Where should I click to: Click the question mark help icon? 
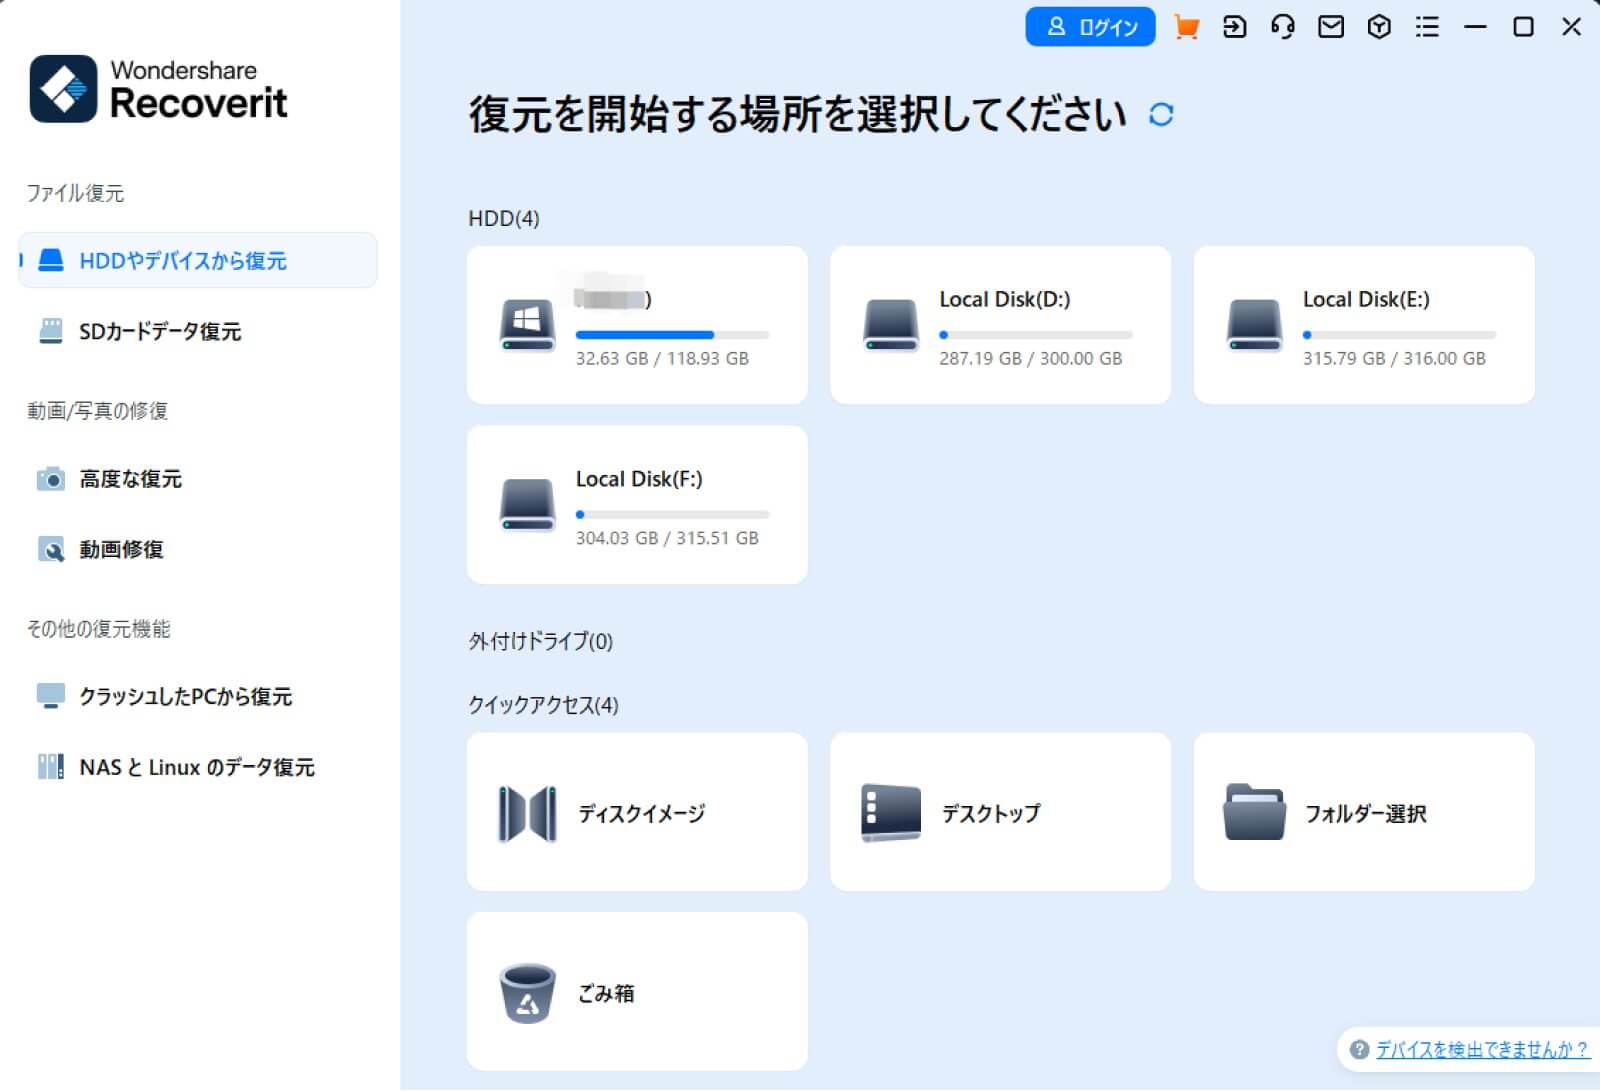1359,1049
